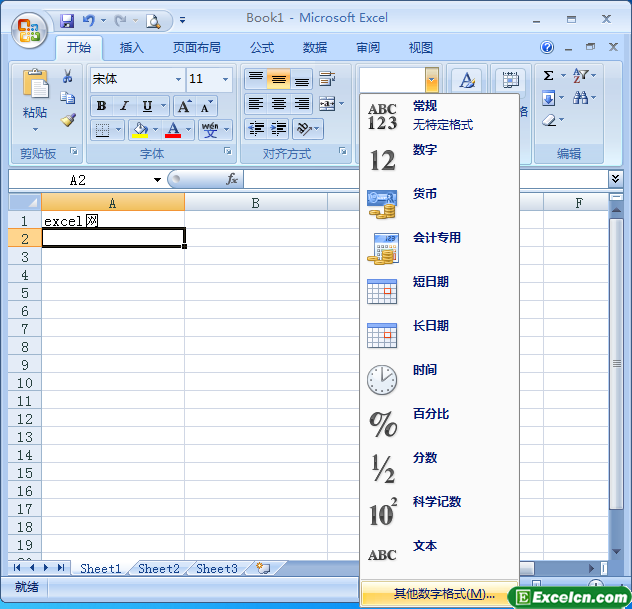This screenshot has height=609, width=632.
Task: Left-align the cell text
Action: (256, 104)
